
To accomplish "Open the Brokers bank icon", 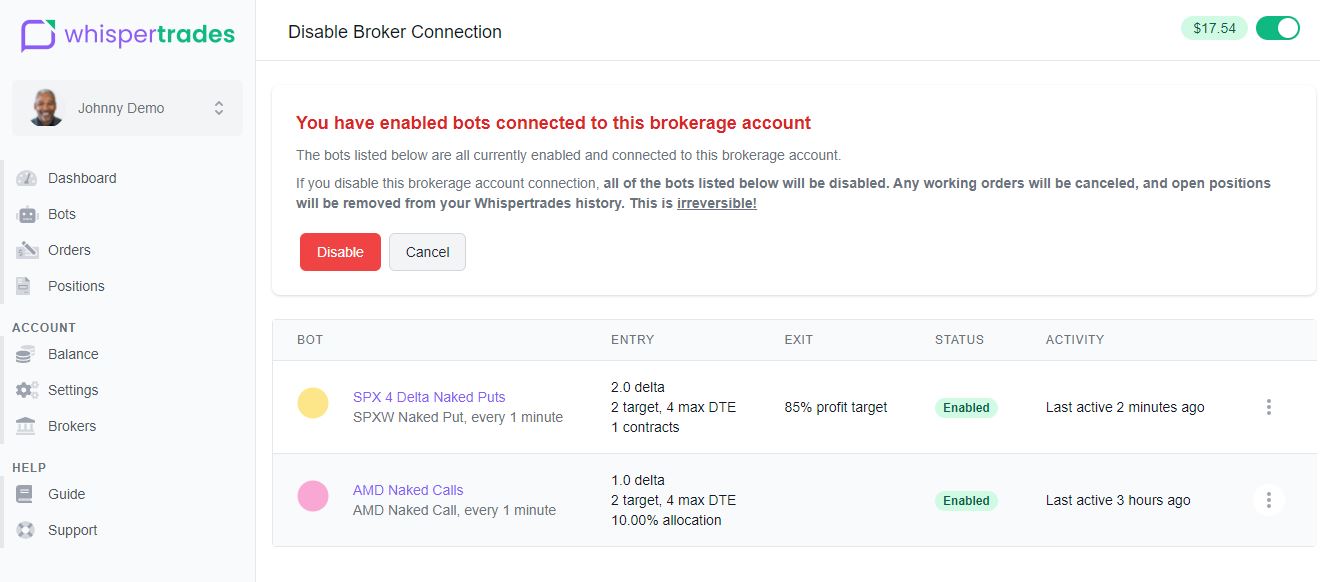I will [27, 426].
